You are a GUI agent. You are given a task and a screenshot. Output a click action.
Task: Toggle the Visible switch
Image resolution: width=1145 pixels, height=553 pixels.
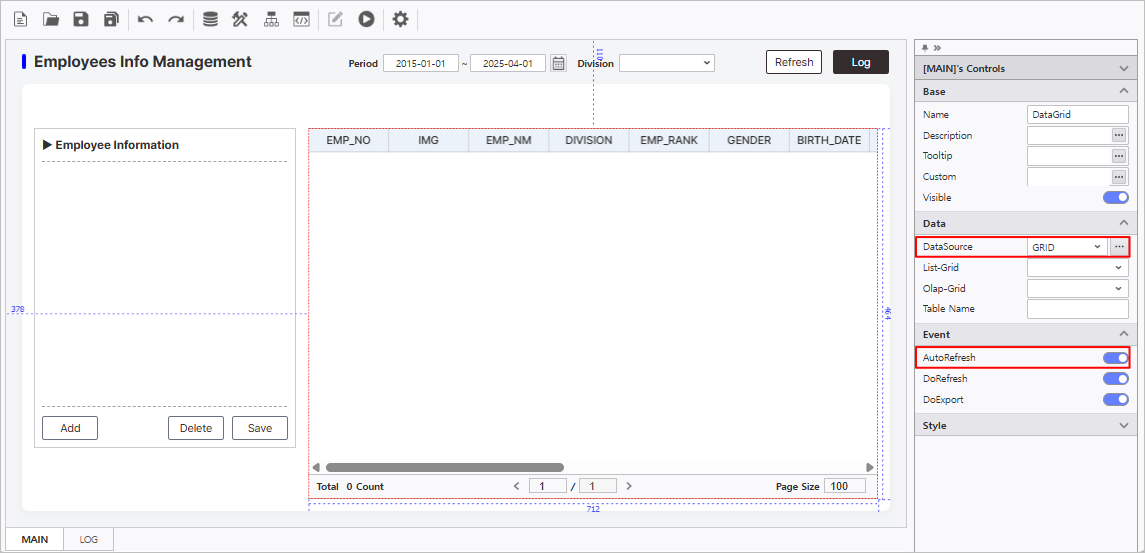click(1116, 198)
